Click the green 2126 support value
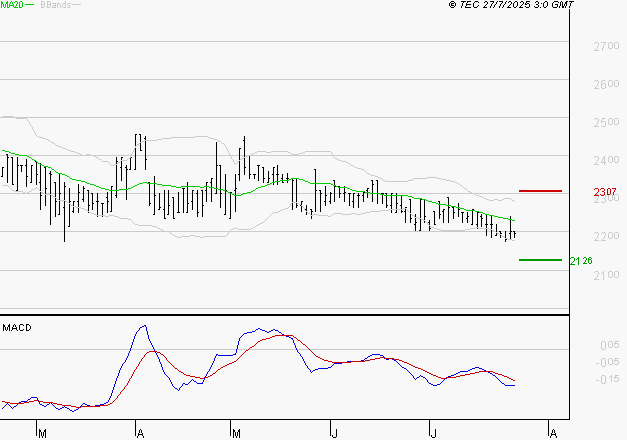This screenshot has height=440, width=627. [x=581, y=261]
